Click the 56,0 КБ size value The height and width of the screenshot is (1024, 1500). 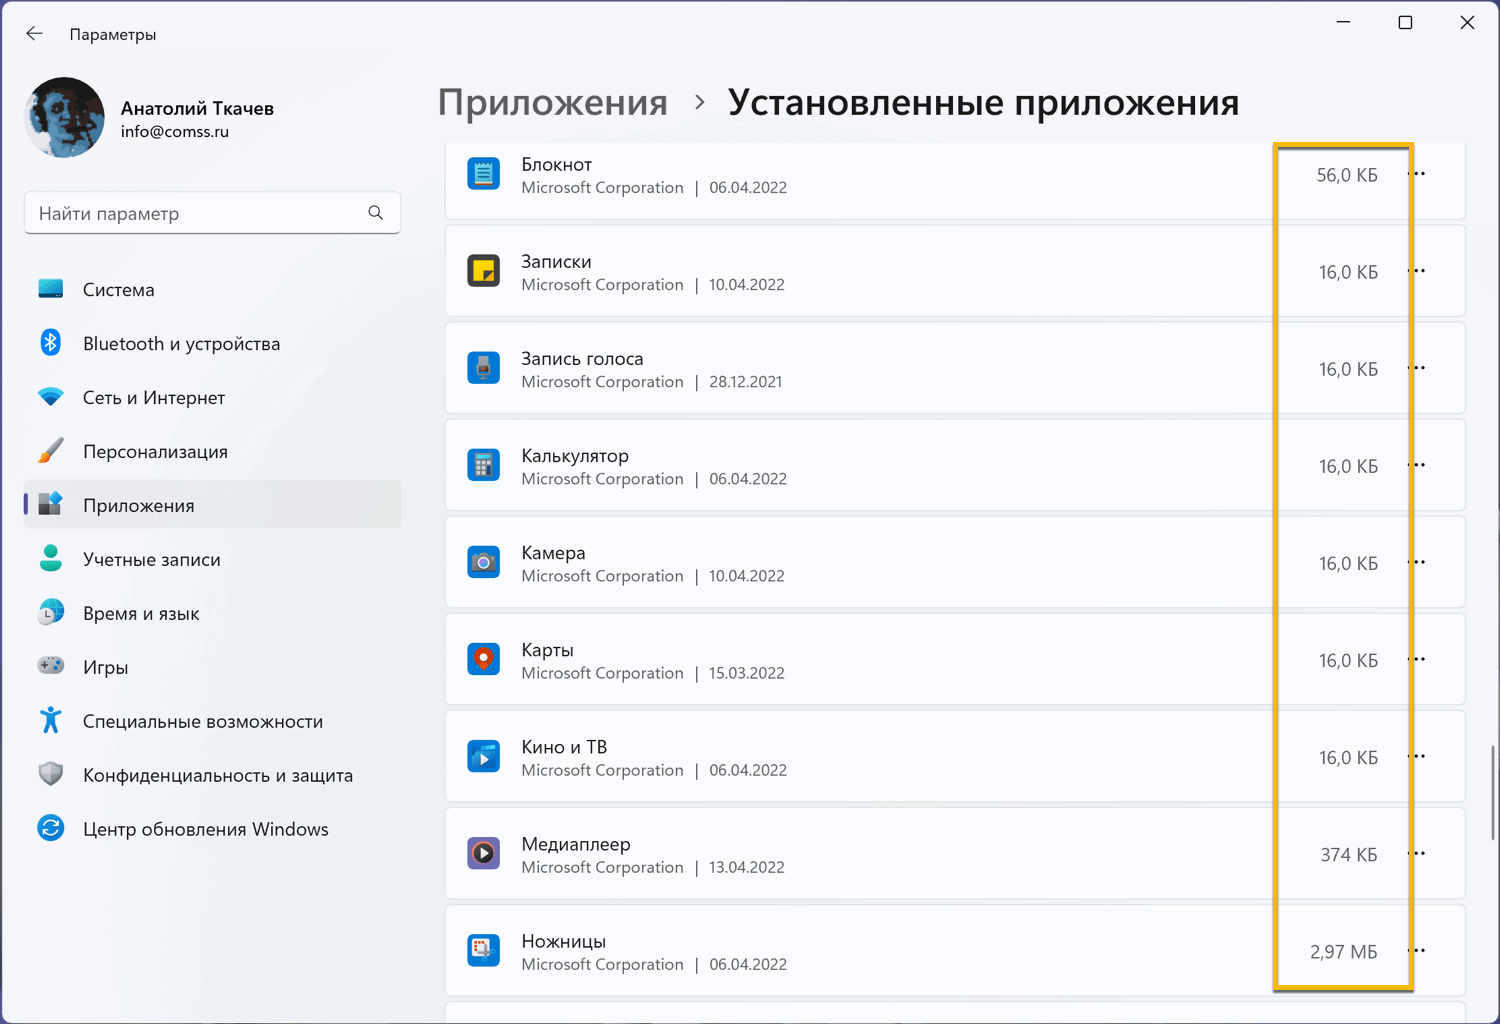[x=1347, y=175]
